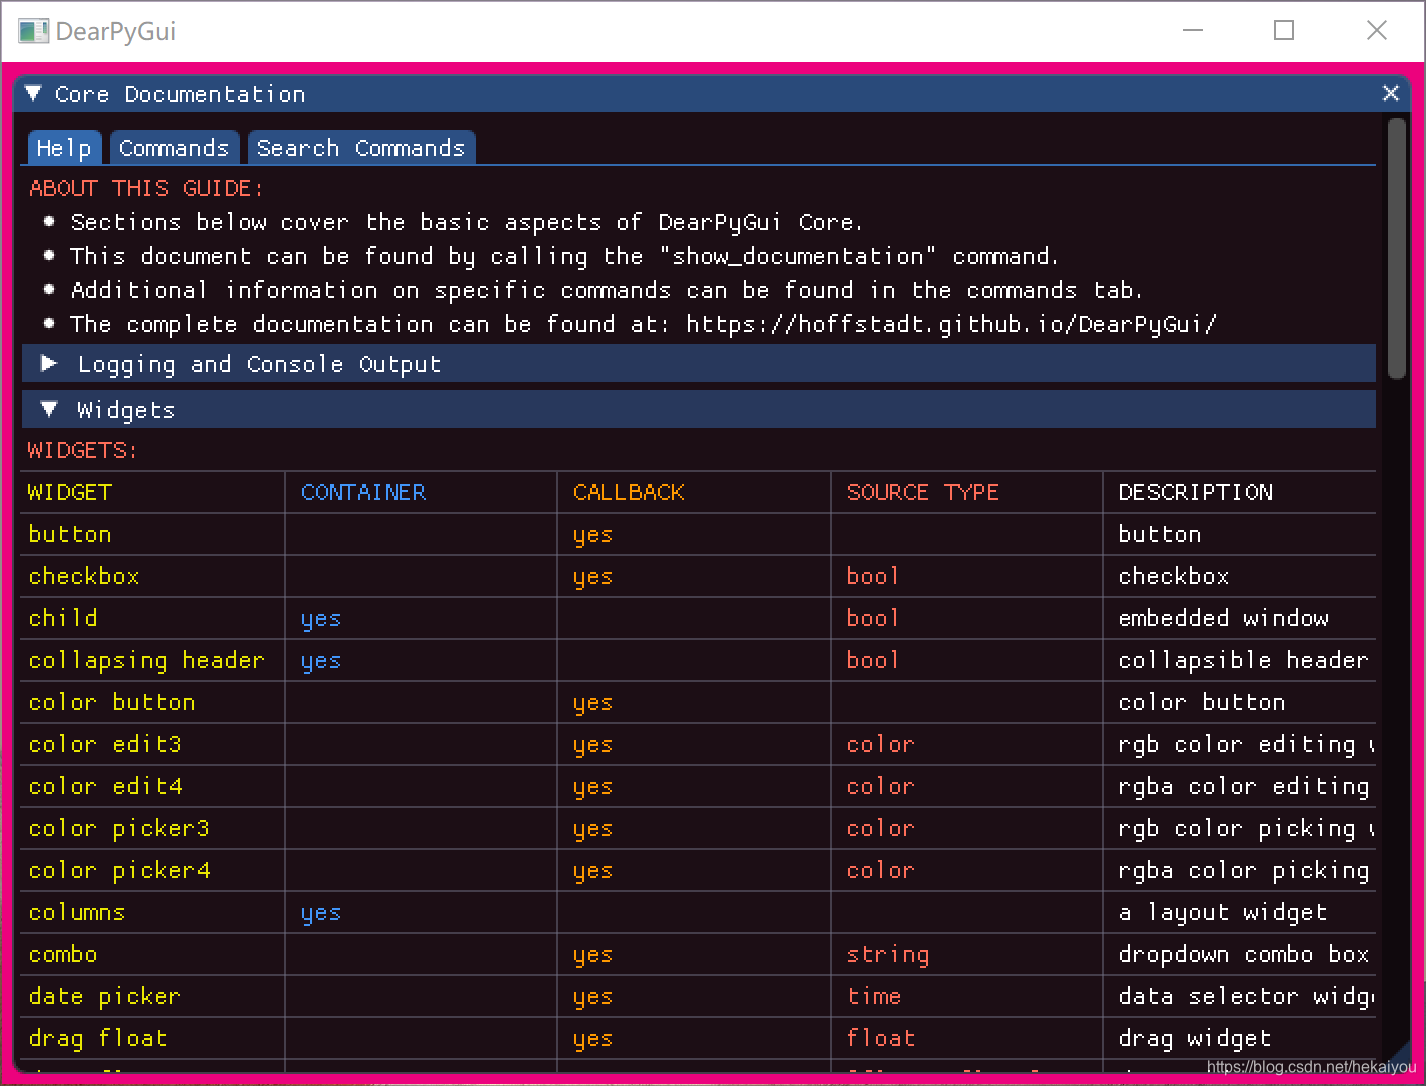The width and height of the screenshot is (1426, 1086).
Task: Minimize the DearPyGui window
Action: pyautogui.click(x=1192, y=31)
